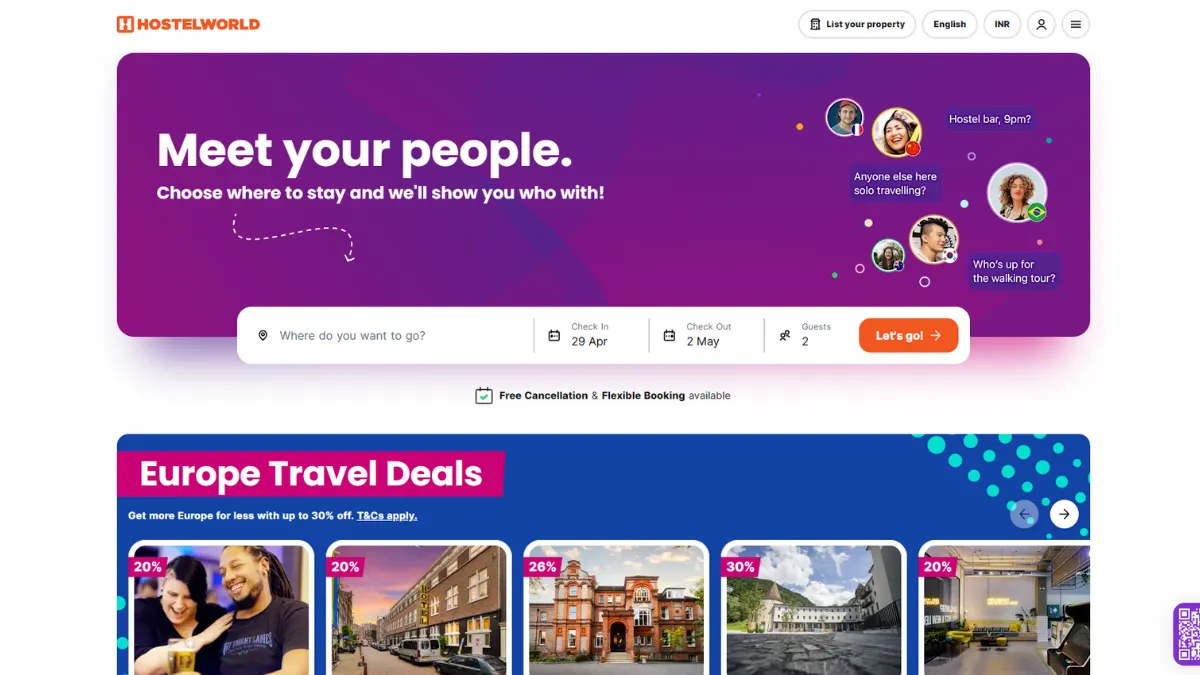Click the Check Out calendar icon
1200x675 pixels.
(669, 336)
